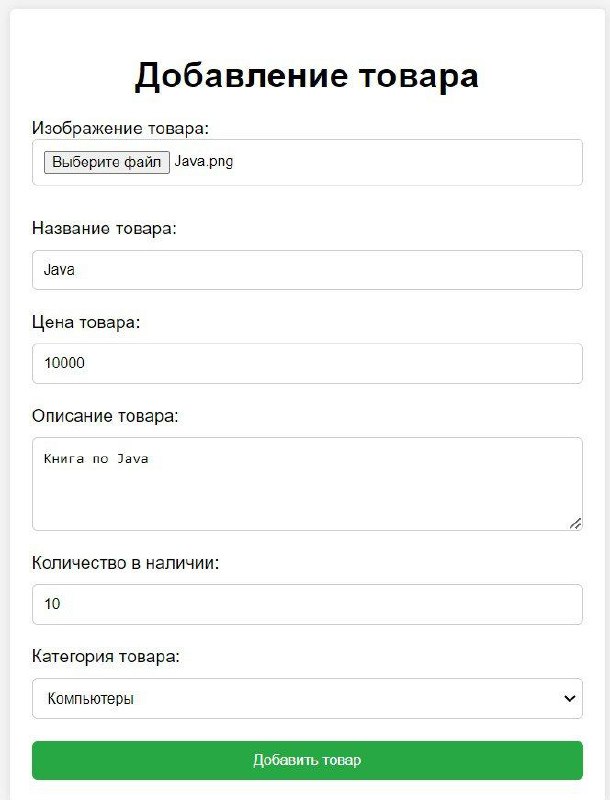
Task: Click the 'Изображение товара:' label
Action: (x=120, y=128)
